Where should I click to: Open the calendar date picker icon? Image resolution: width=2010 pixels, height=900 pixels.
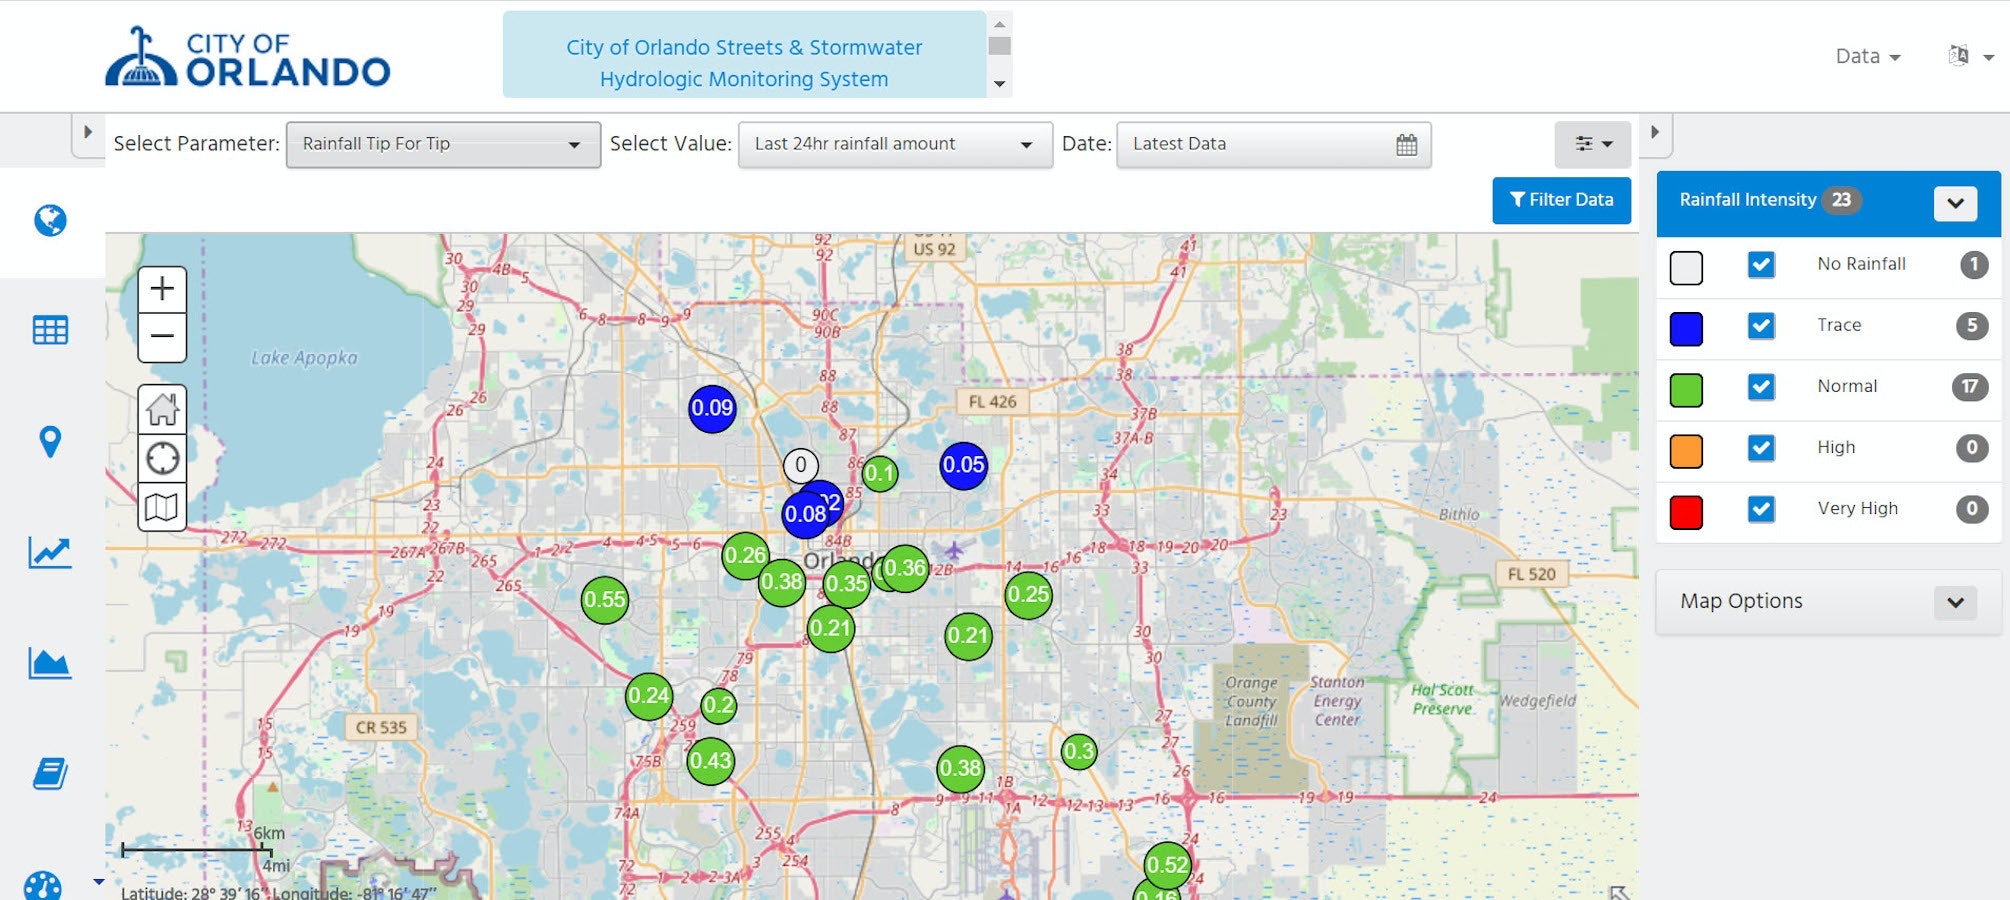pyautogui.click(x=1406, y=145)
